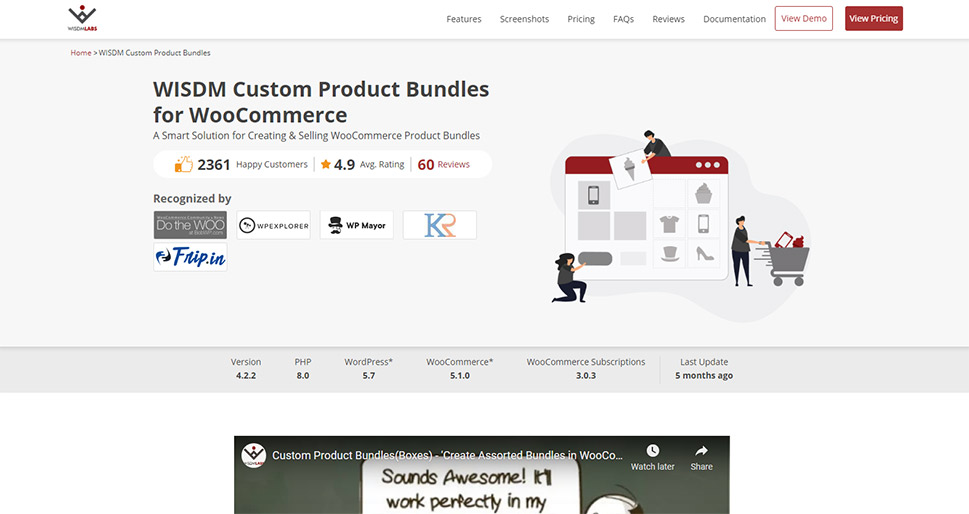Click the video channel avatar icon
The height and width of the screenshot is (514, 969).
pyautogui.click(x=253, y=455)
